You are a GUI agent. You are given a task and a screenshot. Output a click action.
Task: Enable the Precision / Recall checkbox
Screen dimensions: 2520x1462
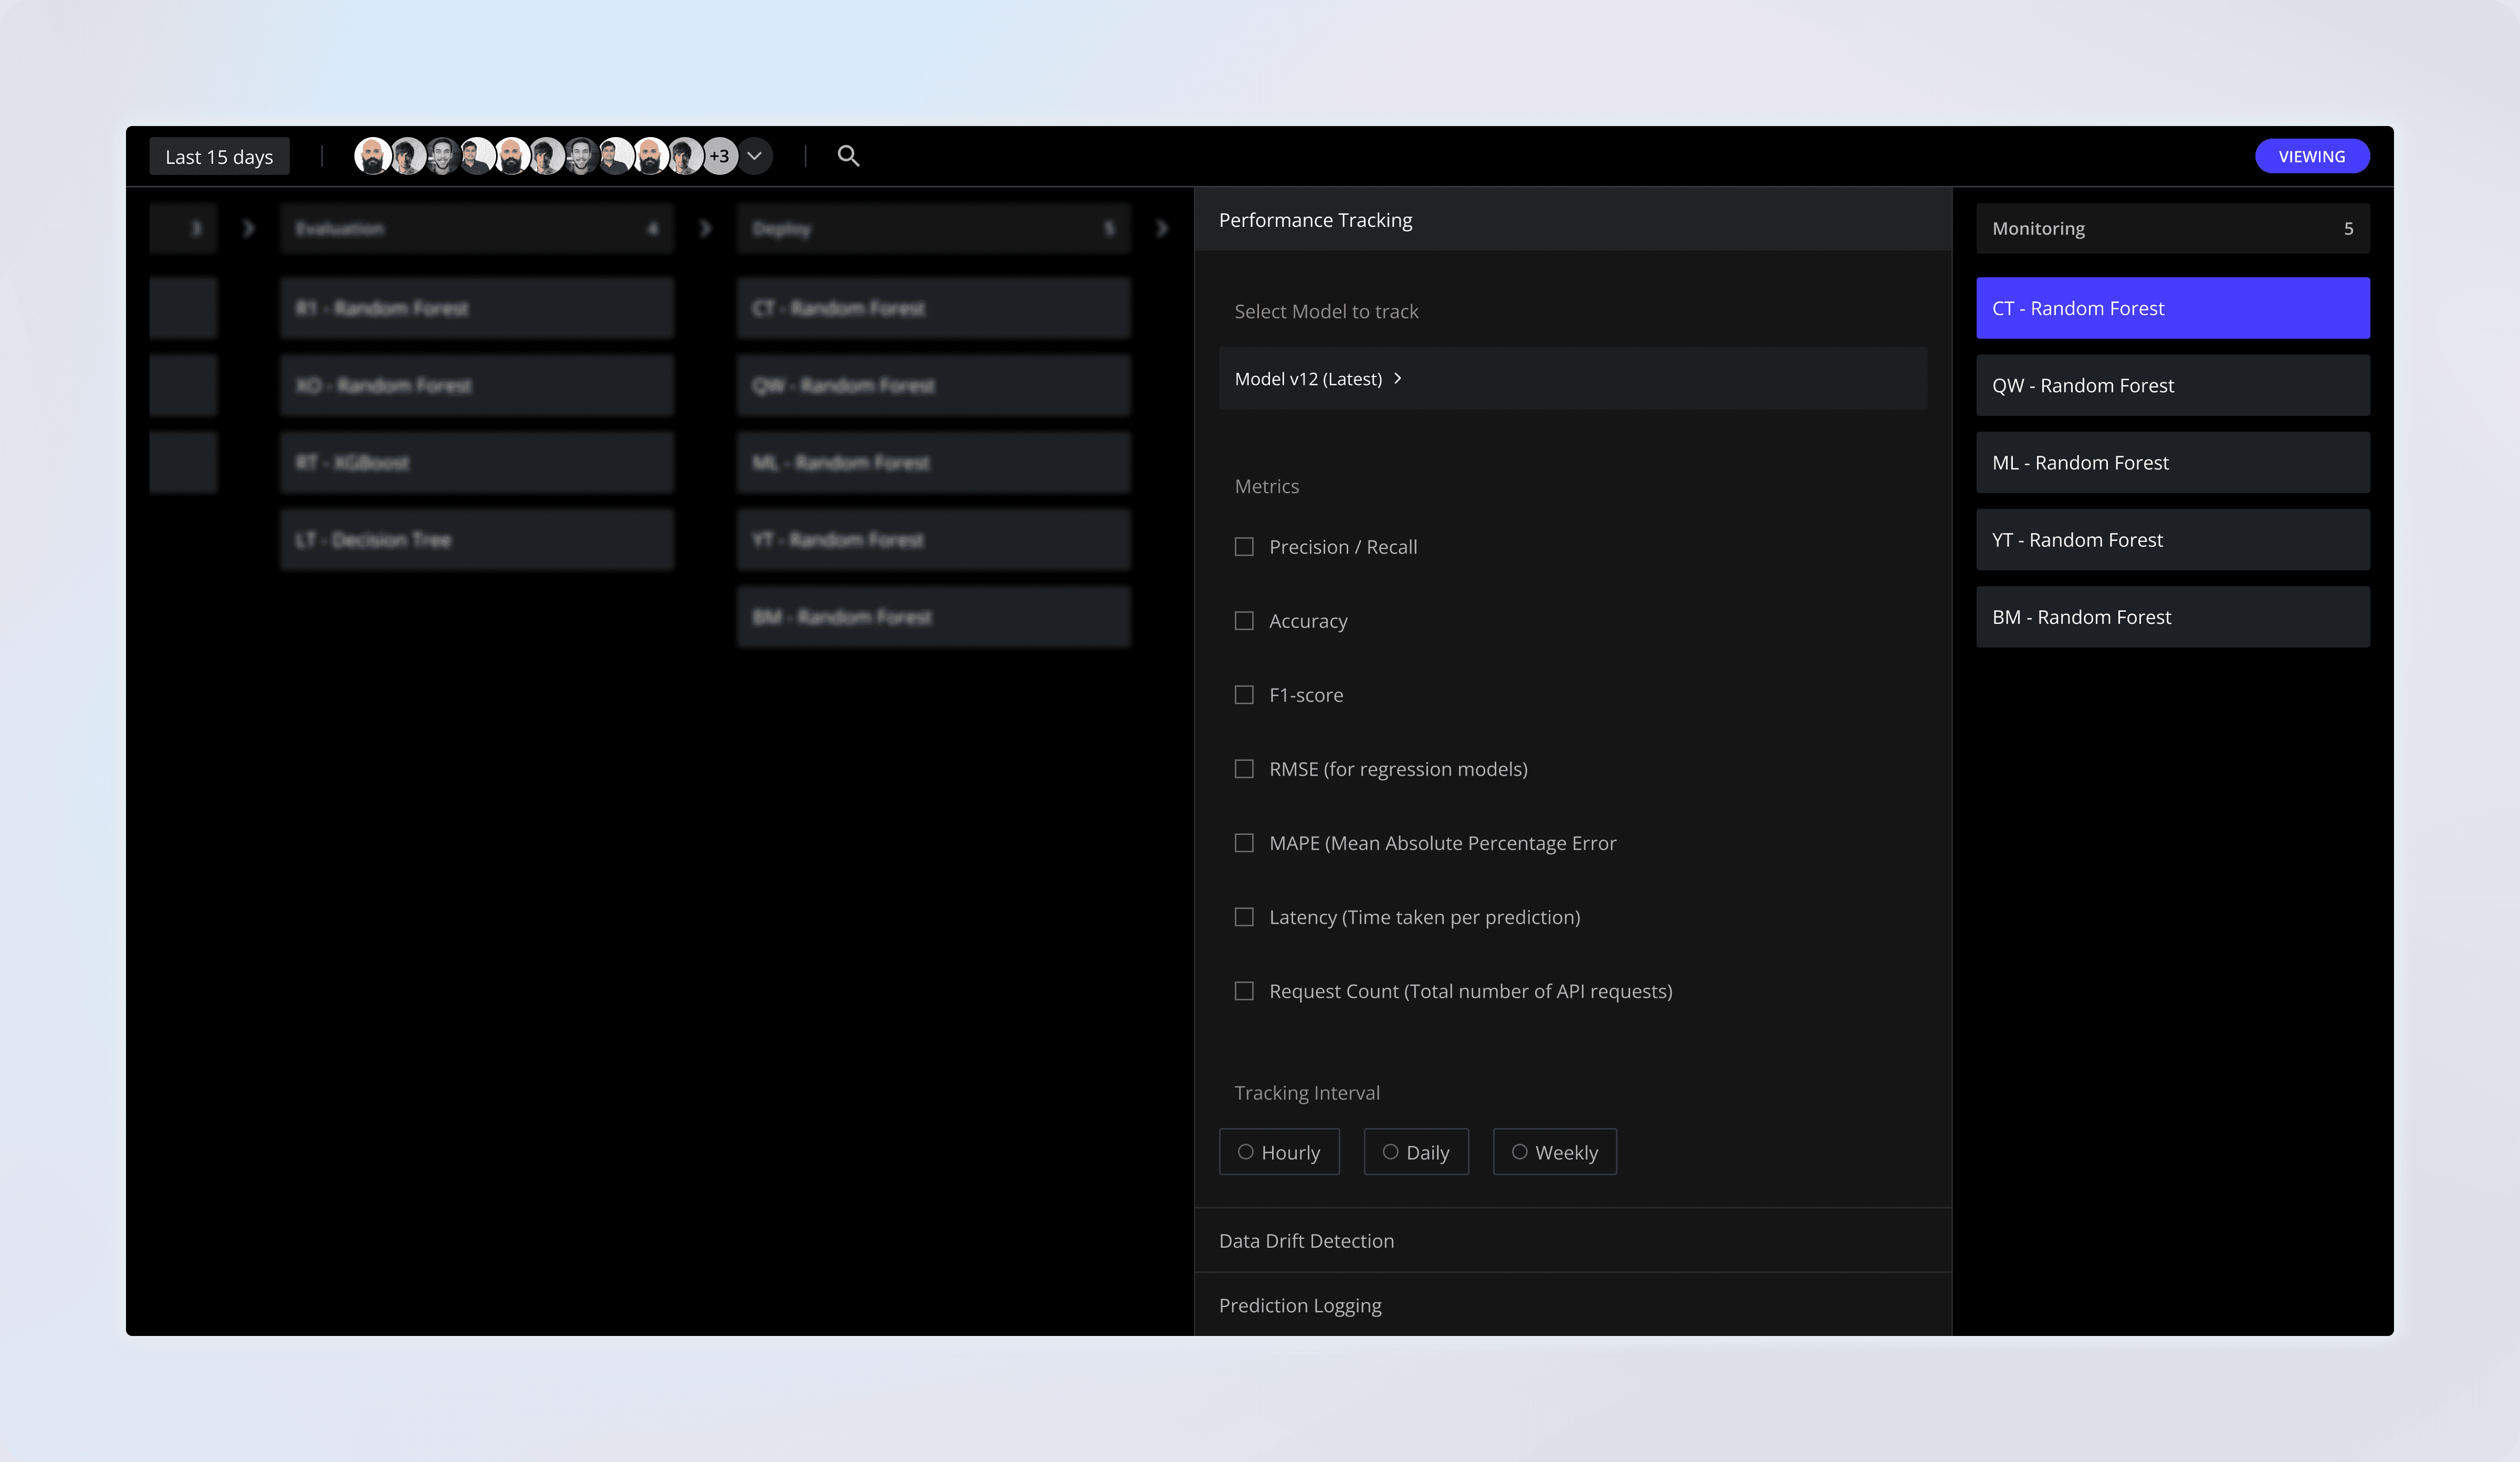tap(1244, 547)
